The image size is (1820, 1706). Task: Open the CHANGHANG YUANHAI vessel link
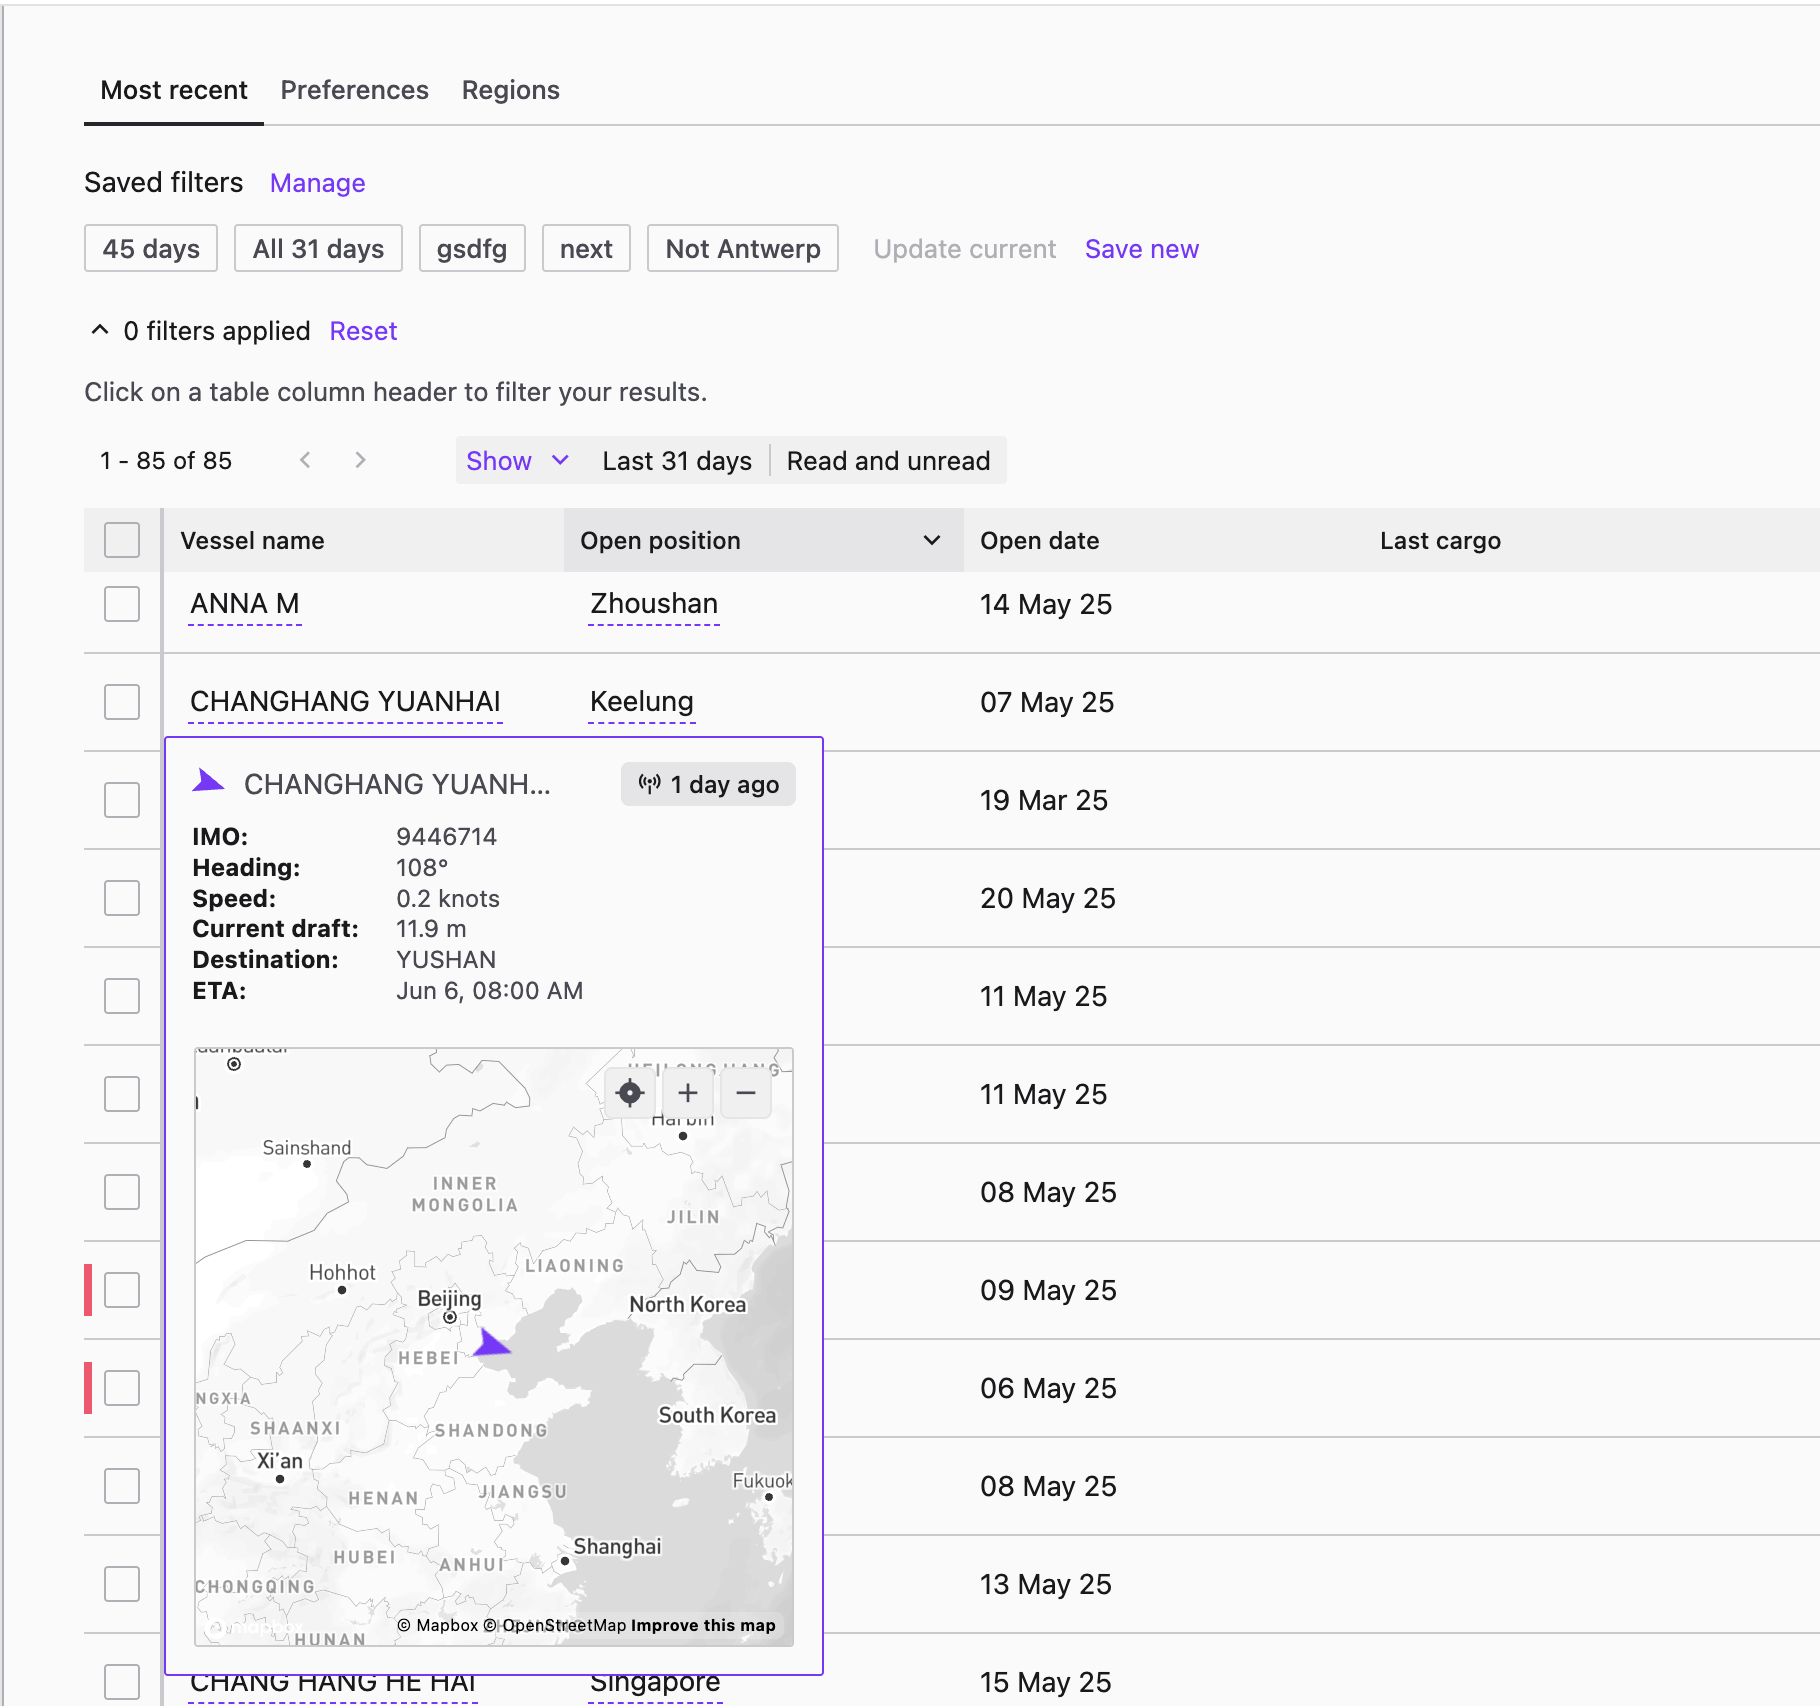[x=346, y=702]
